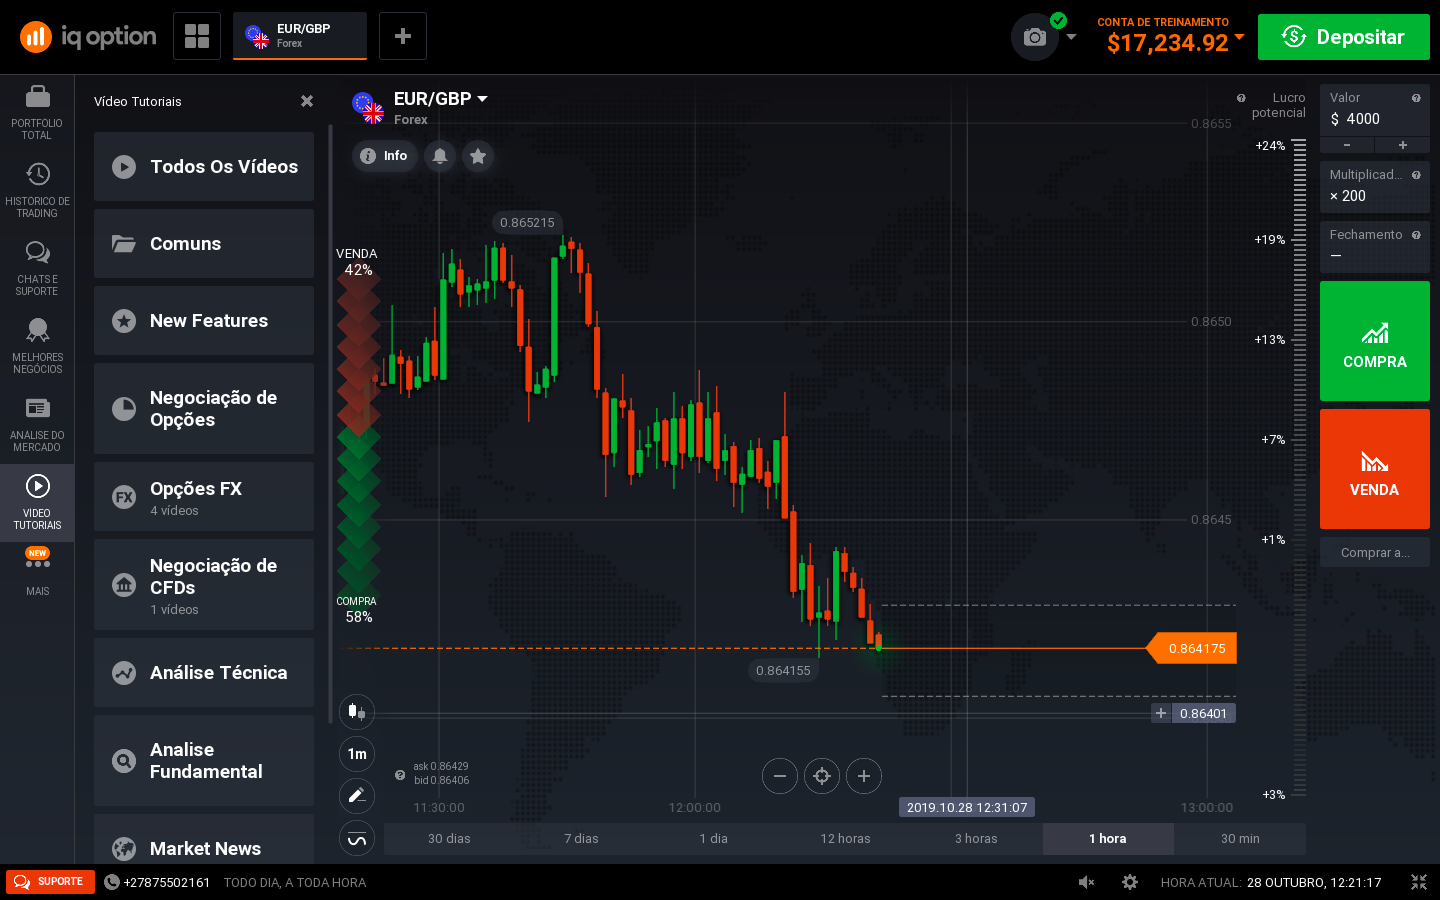Click the red VENDA button
The width and height of the screenshot is (1440, 900).
(1375, 469)
